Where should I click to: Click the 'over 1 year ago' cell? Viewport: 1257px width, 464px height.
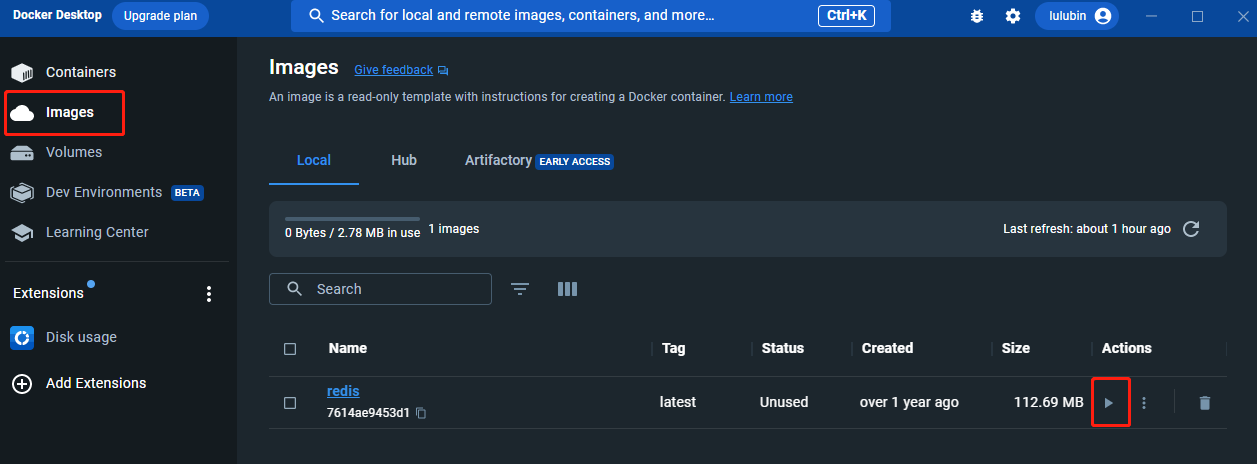(909, 402)
